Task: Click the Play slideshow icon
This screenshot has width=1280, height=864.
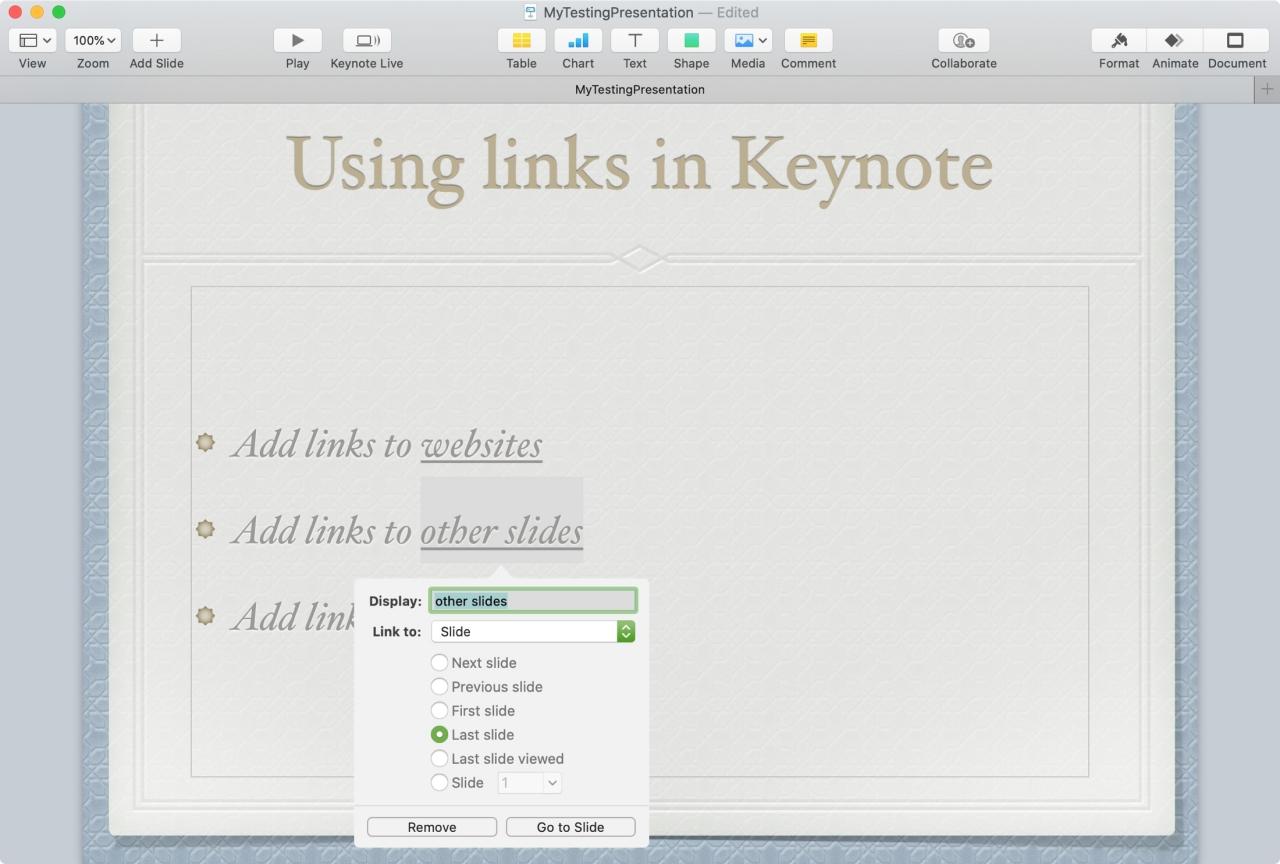Action: click(297, 41)
